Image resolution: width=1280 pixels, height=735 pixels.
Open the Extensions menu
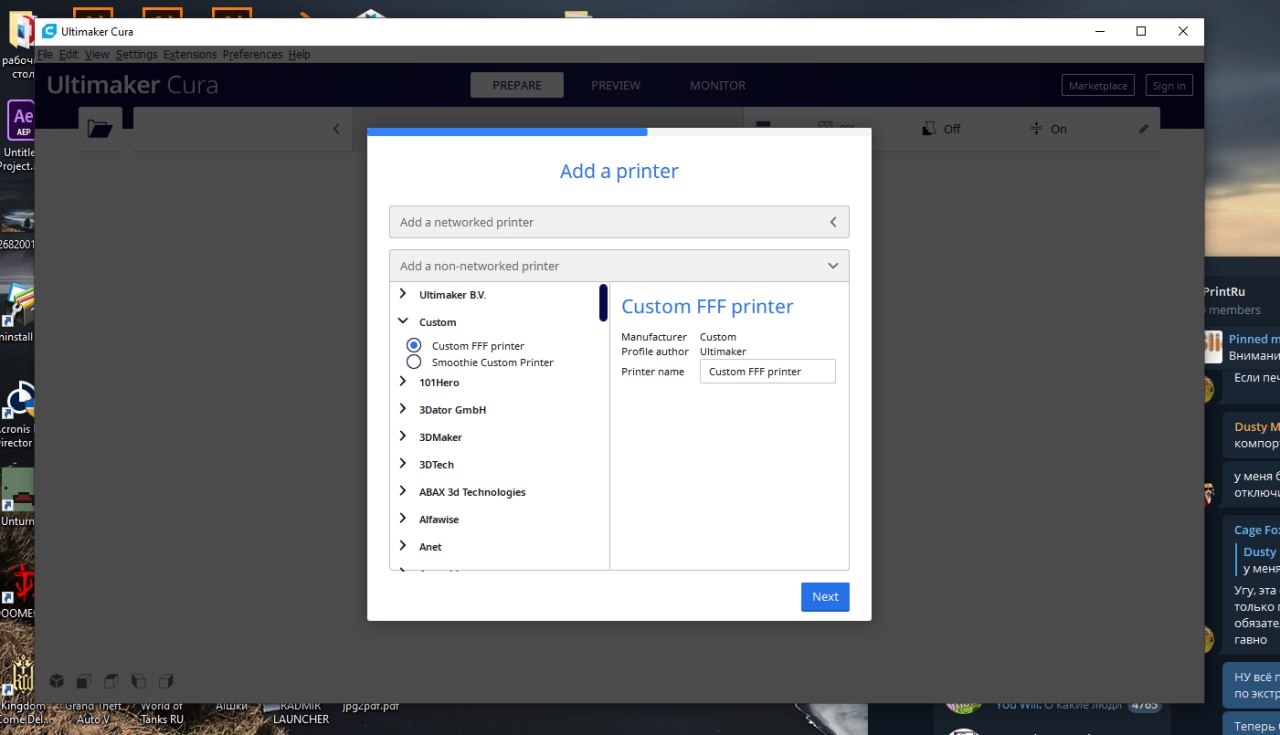(190, 55)
